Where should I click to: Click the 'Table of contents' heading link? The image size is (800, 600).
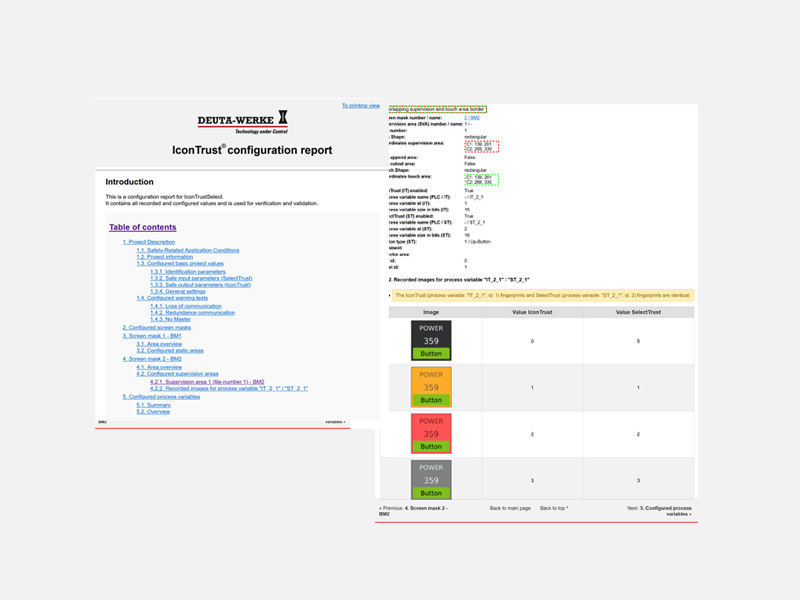tap(142, 227)
